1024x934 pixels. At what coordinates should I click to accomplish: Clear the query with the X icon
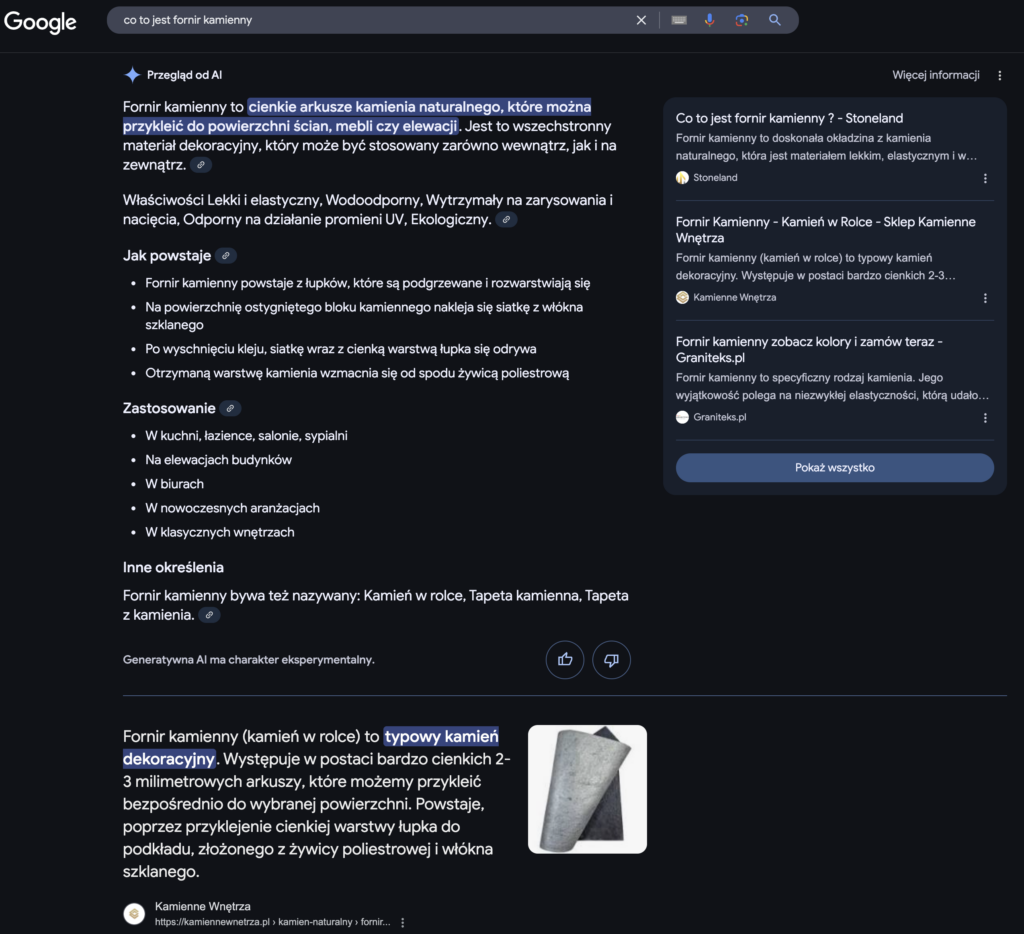click(x=641, y=19)
